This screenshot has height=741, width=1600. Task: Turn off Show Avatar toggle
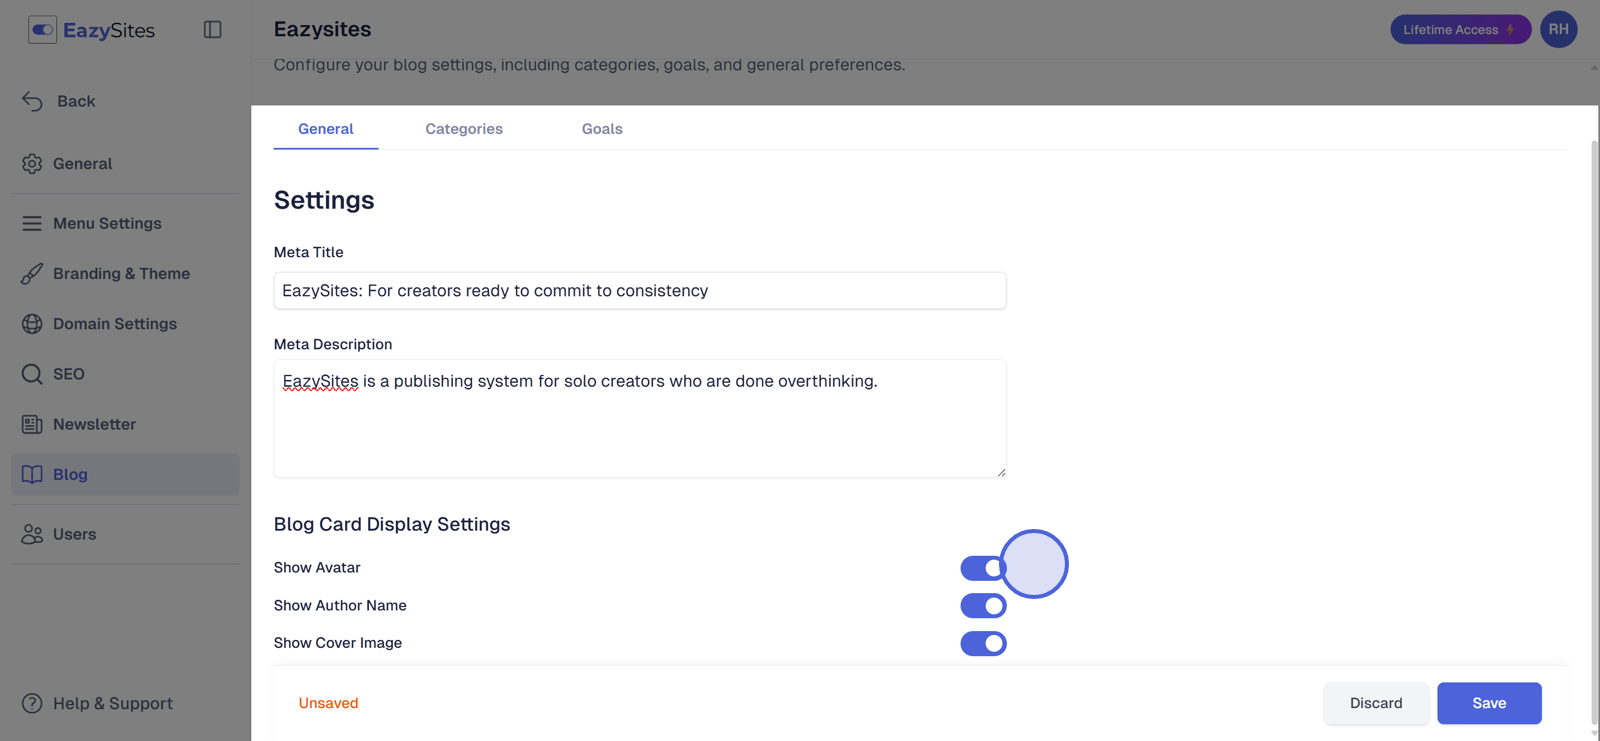983,568
